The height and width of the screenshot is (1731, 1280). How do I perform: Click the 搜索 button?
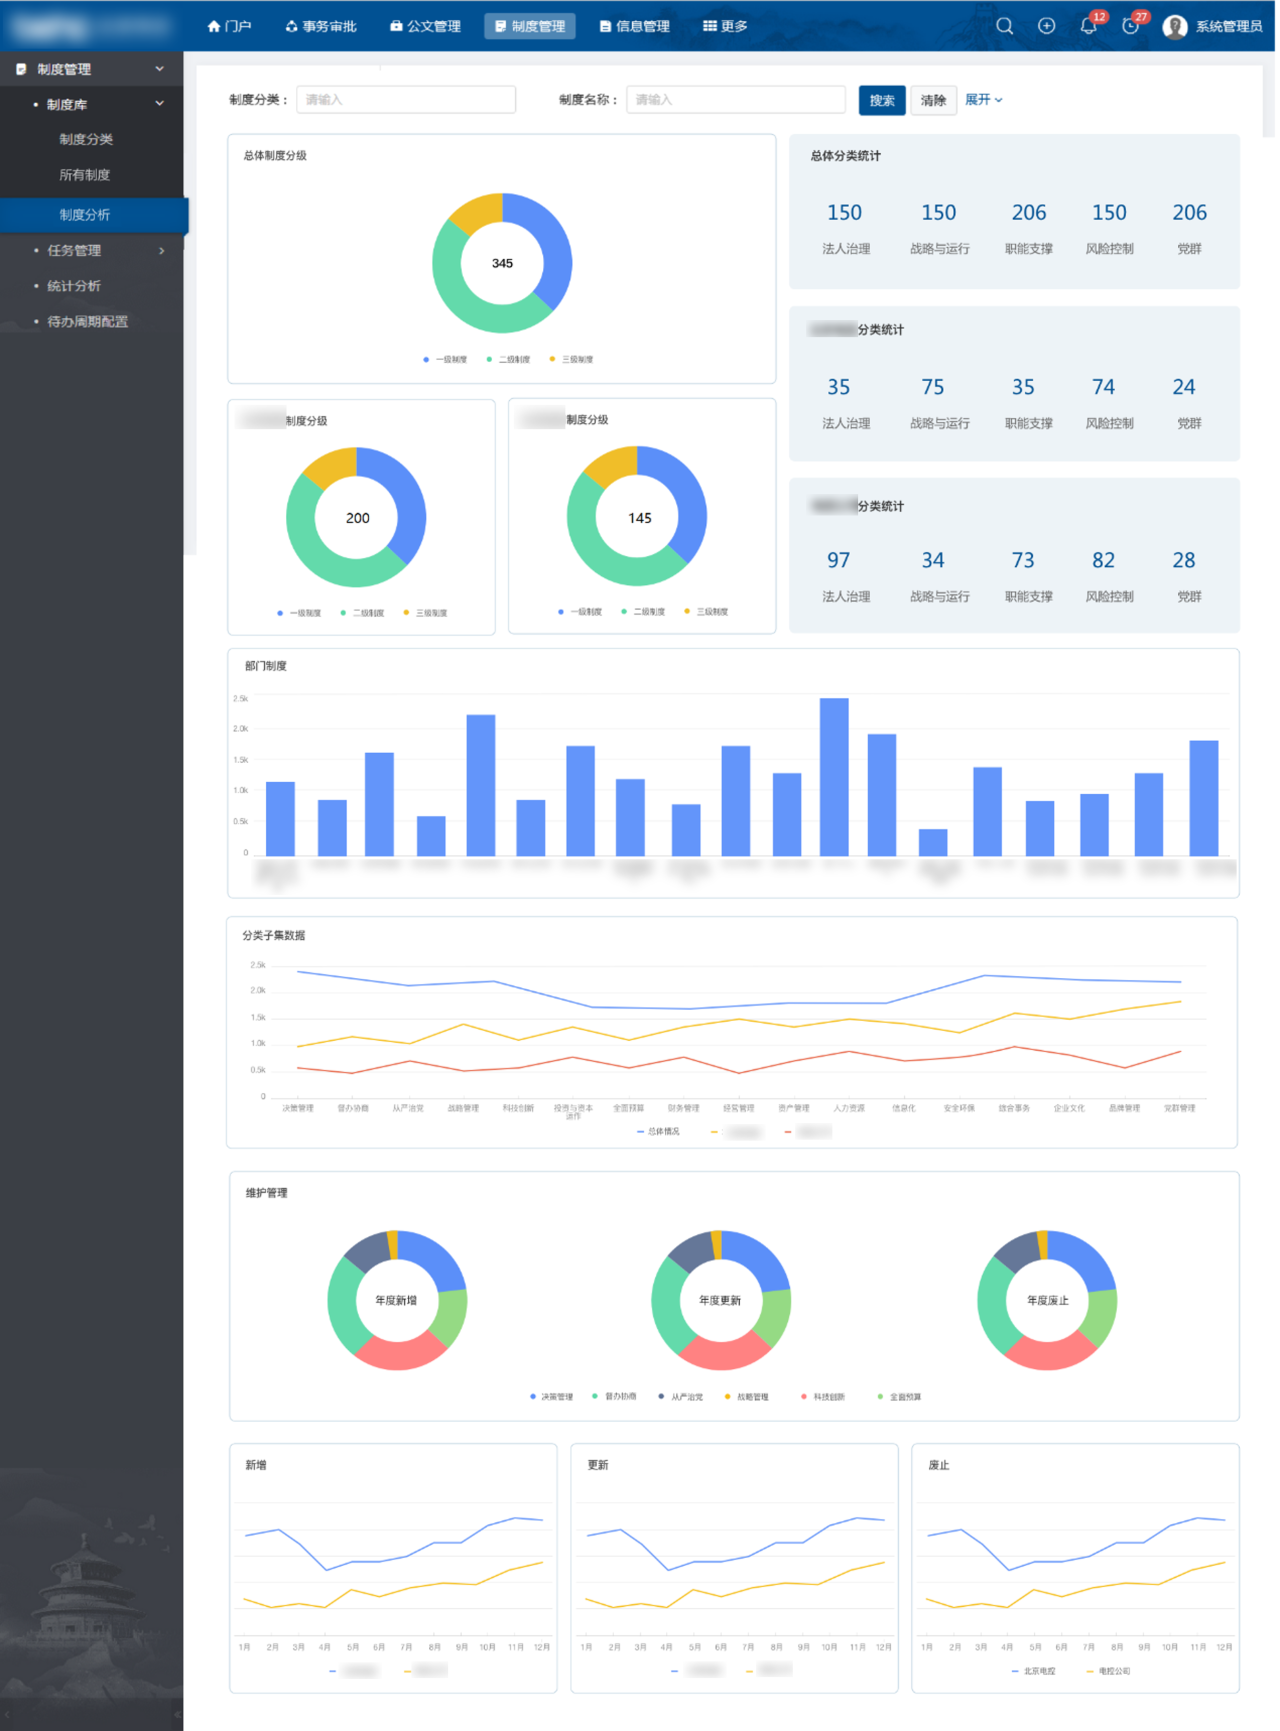pos(881,100)
